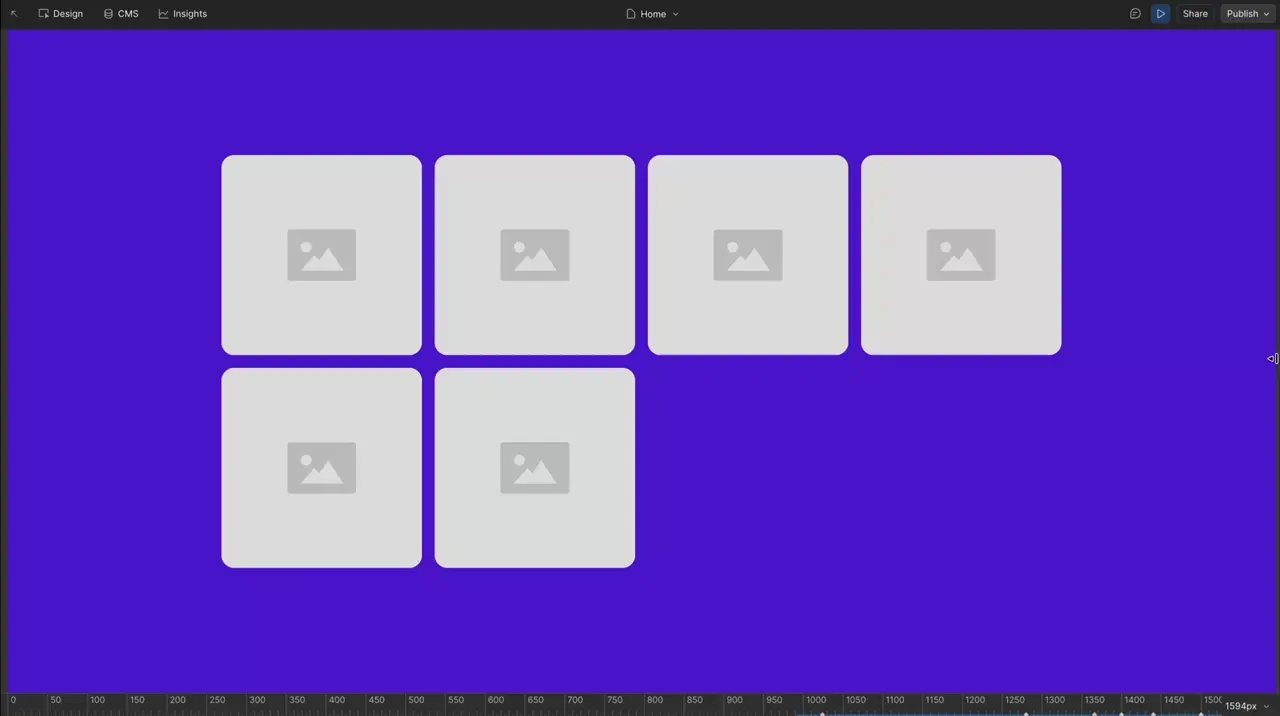This screenshot has height=716, width=1280.
Task: Select the first image placeholder in bottom row
Action: click(321, 468)
